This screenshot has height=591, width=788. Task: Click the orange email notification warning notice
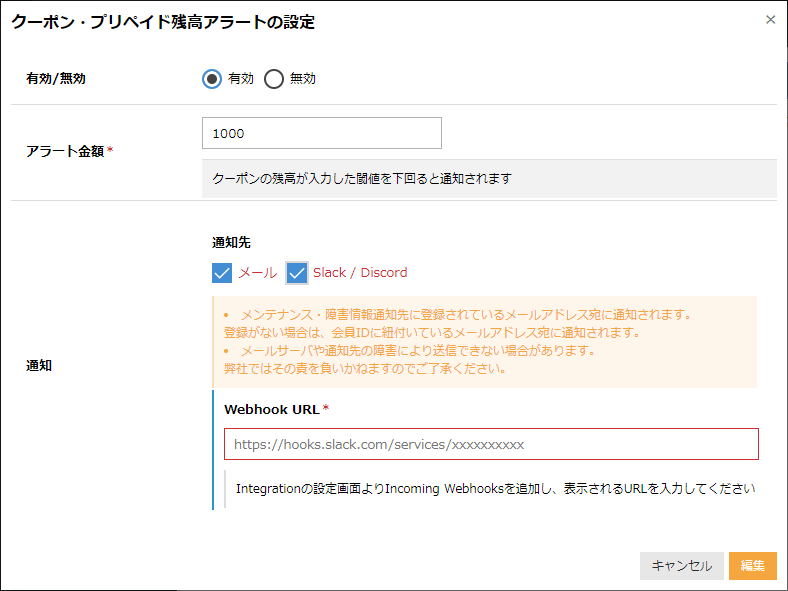[484, 341]
